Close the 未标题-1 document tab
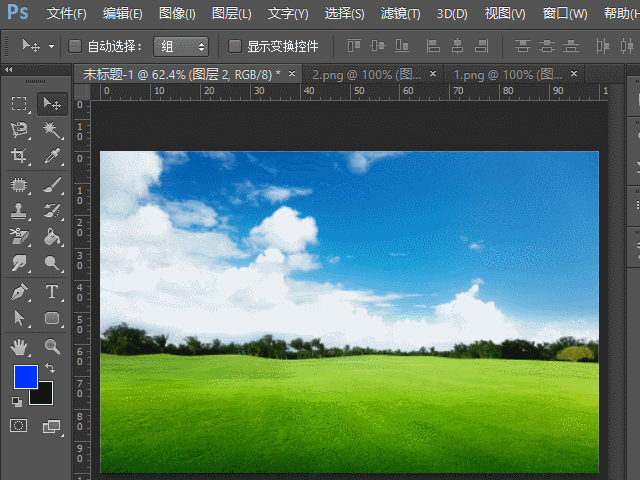The width and height of the screenshot is (640, 480). pyautogui.click(x=292, y=73)
